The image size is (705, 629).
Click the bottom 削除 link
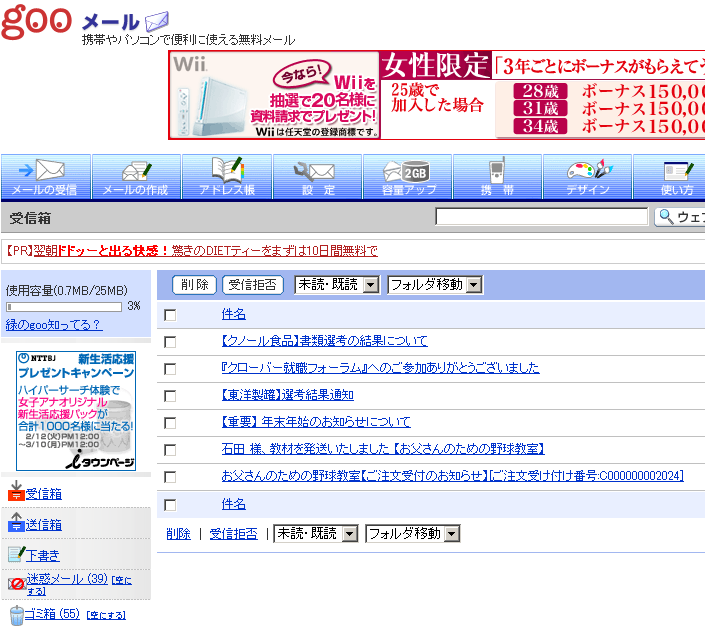coord(178,534)
